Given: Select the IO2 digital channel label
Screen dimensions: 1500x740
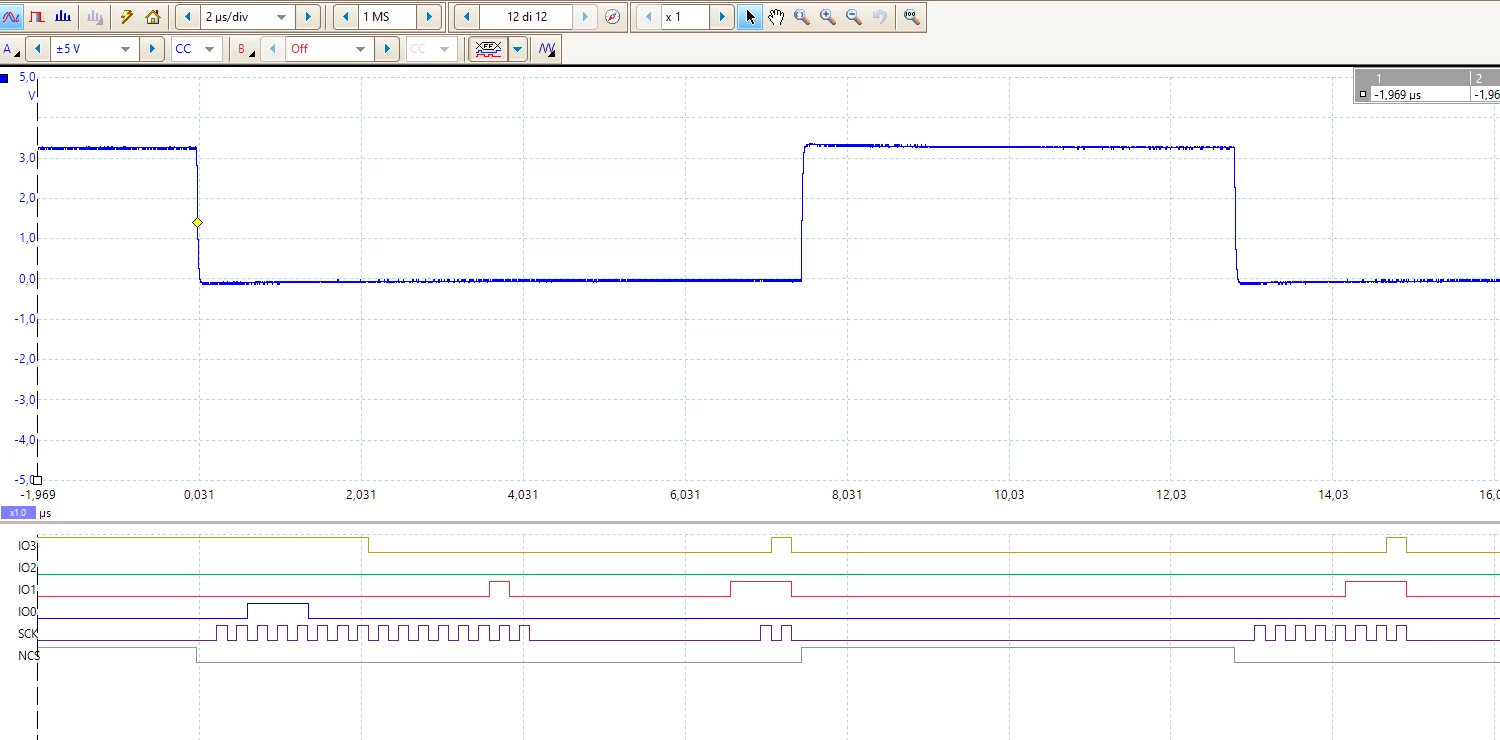Looking at the screenshot, I should 28,568.
